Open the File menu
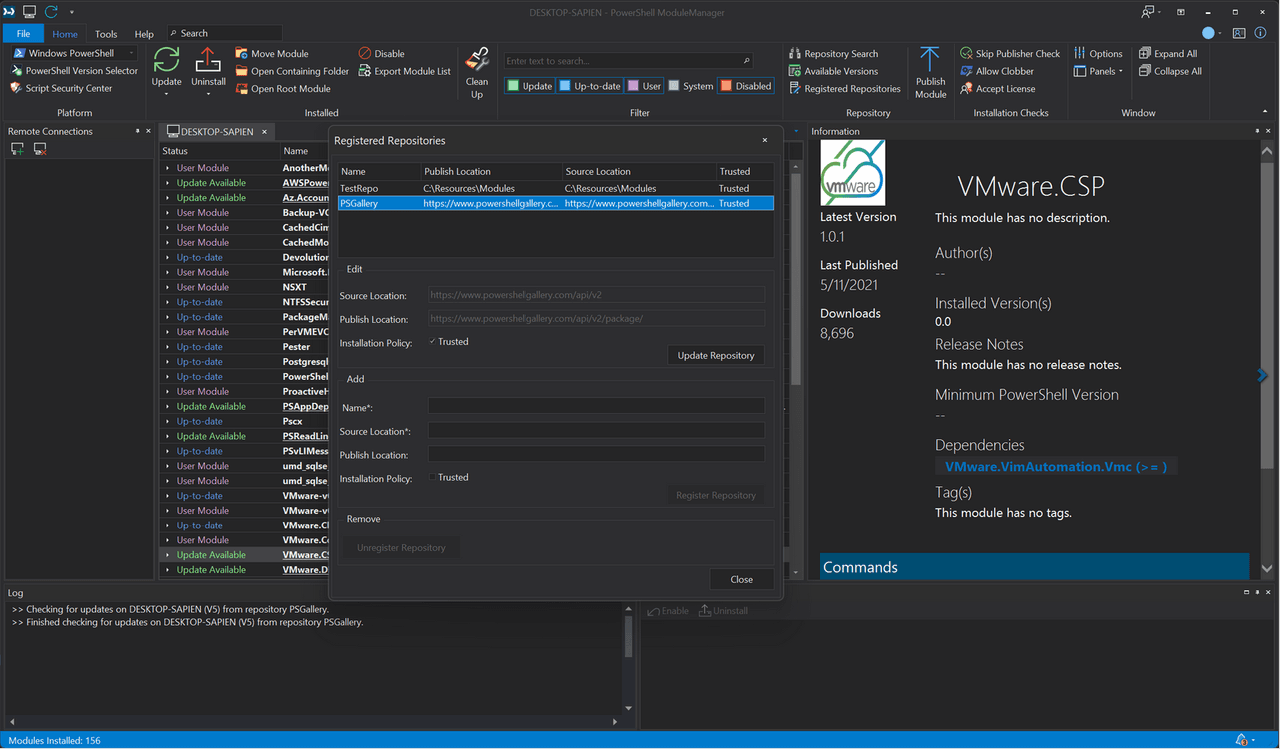1280x749 pixels. 23,33
